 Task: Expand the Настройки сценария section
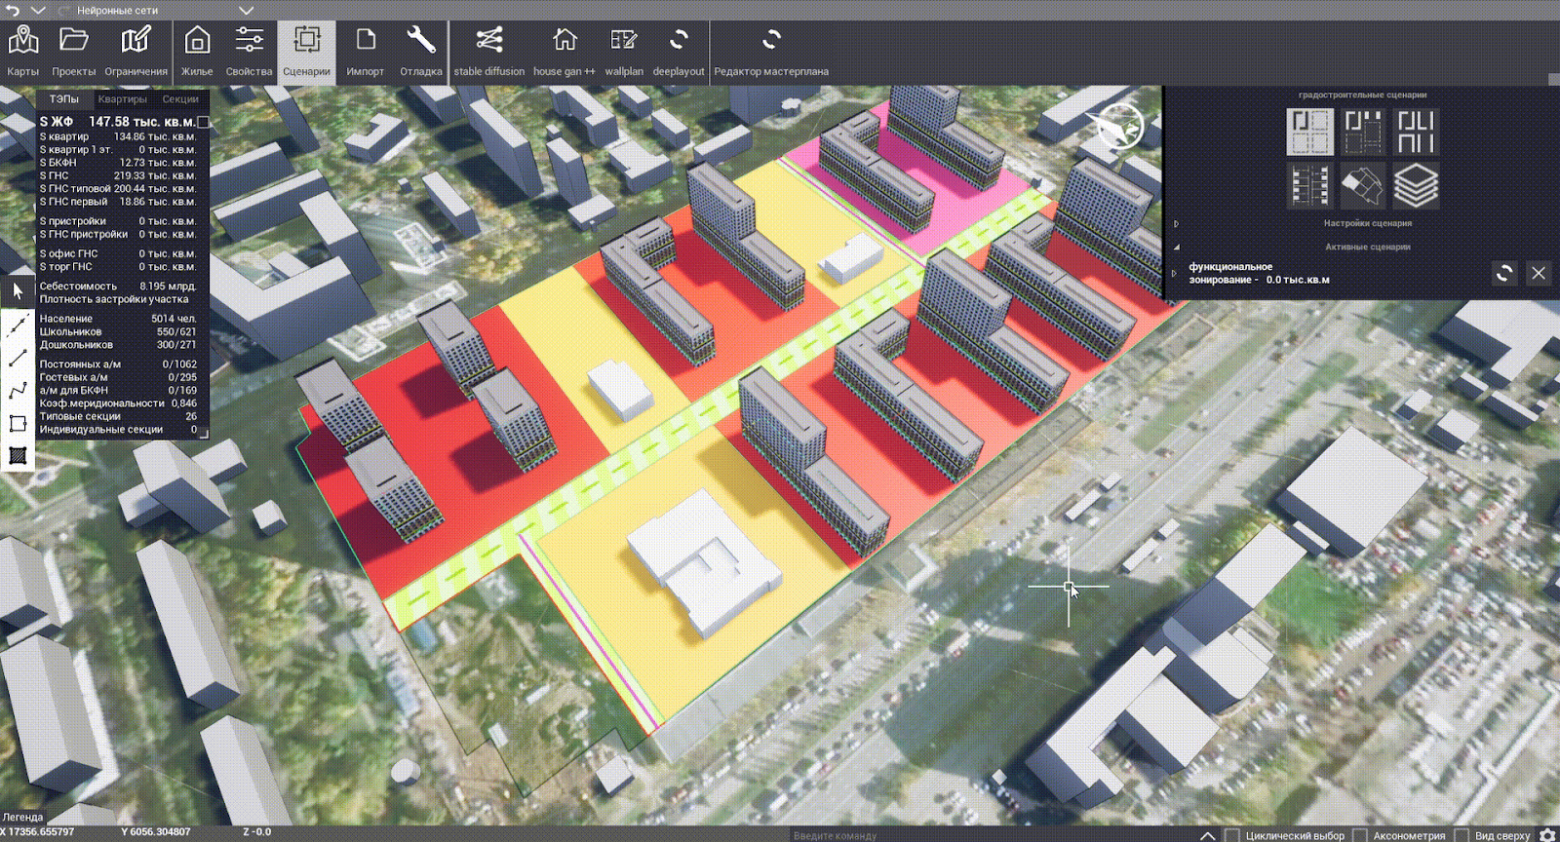[x=1176, y=224]
